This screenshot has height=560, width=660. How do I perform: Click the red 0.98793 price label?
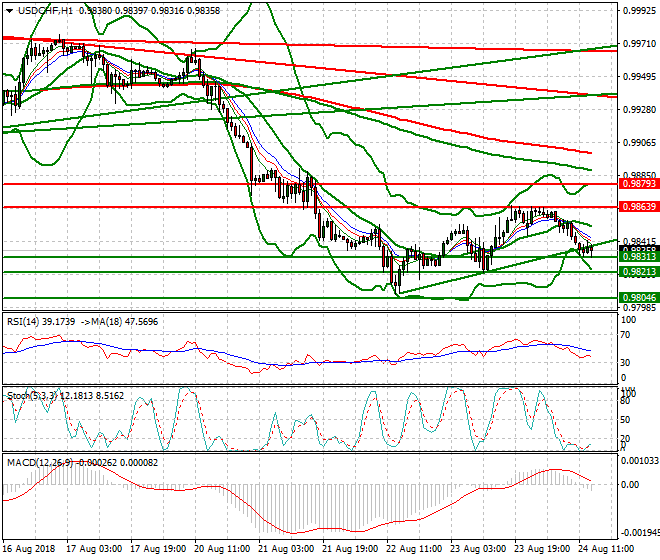click(639, 184)
